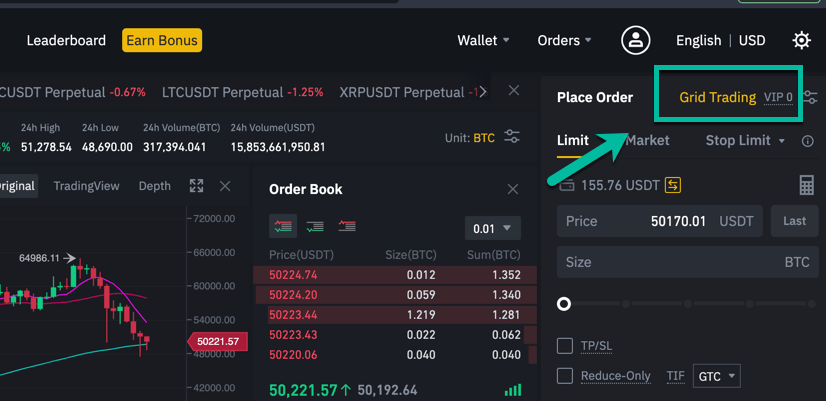826x401 pixels.
Task: Open the TIF GTC dropdown
Action: tap(717, 377)
